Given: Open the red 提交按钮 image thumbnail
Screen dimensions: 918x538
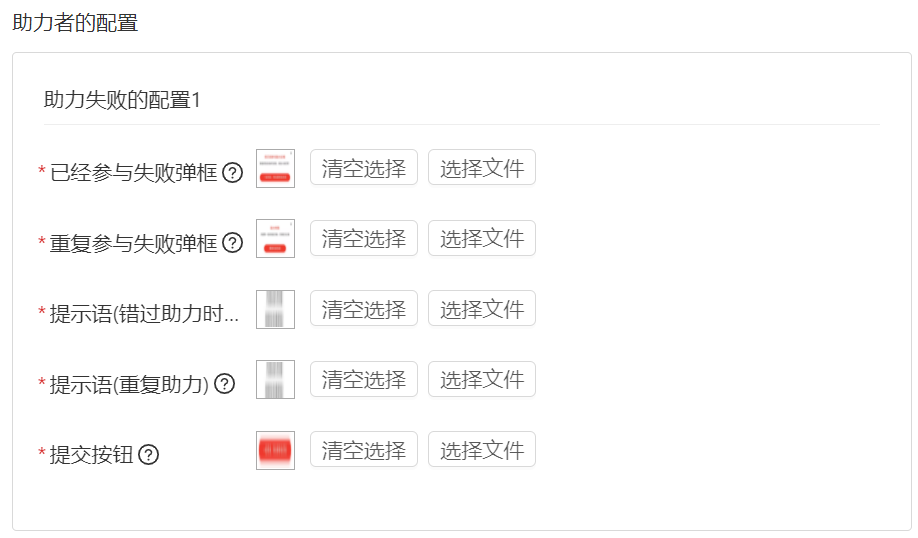Looking at the screenshot, I should pyautogui.click(x=275, y=450).
